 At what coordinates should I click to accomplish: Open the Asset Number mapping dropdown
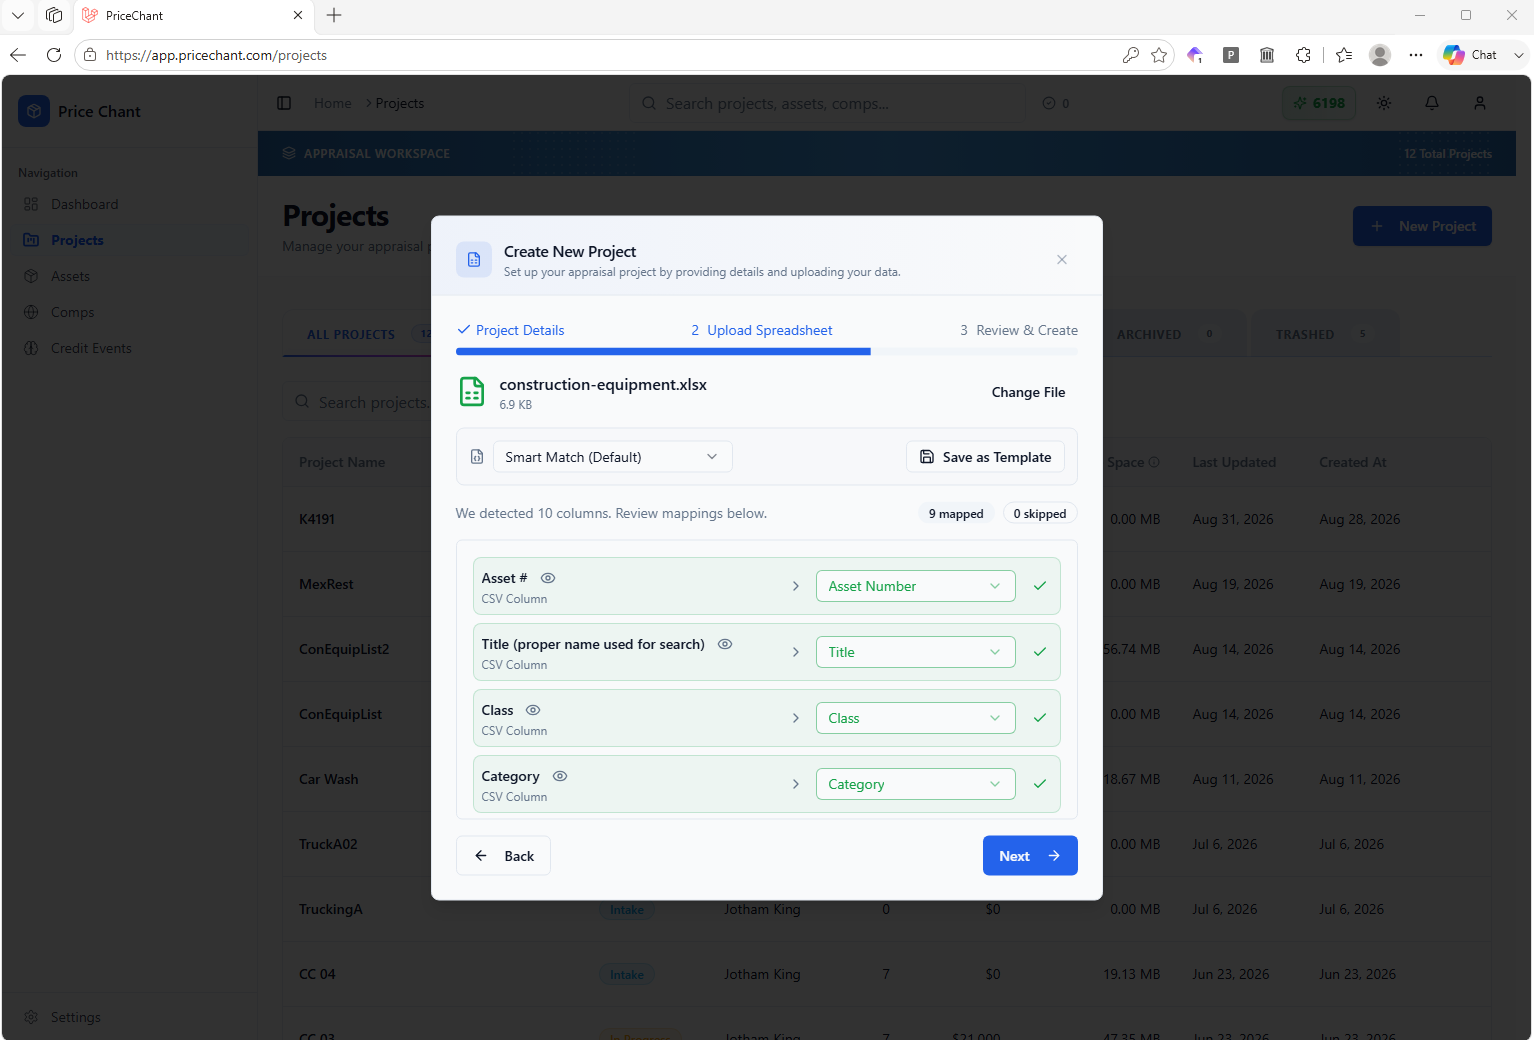click(x=915, y=586)
